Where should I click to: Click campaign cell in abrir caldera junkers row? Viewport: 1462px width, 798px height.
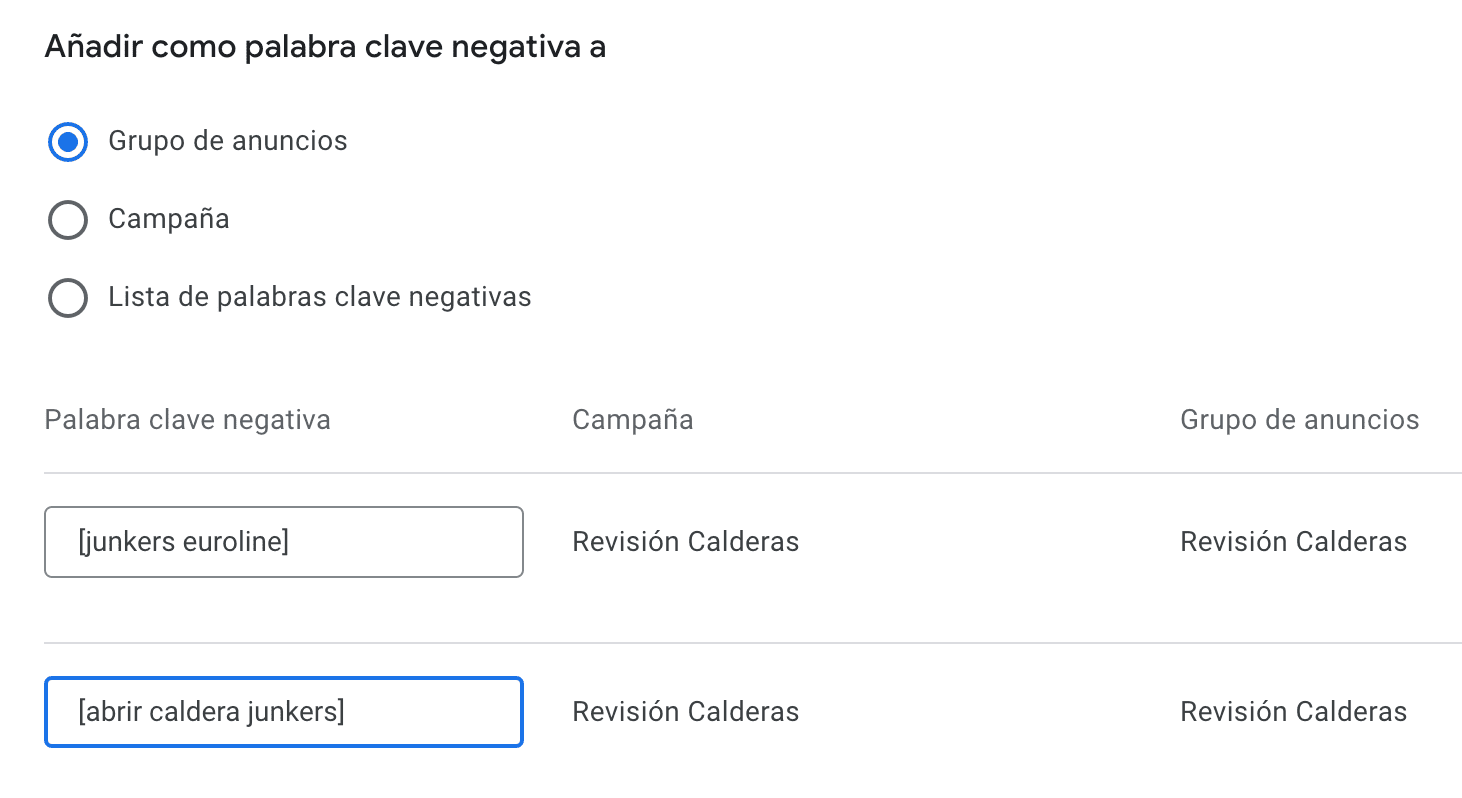click(x=685, y=712)
